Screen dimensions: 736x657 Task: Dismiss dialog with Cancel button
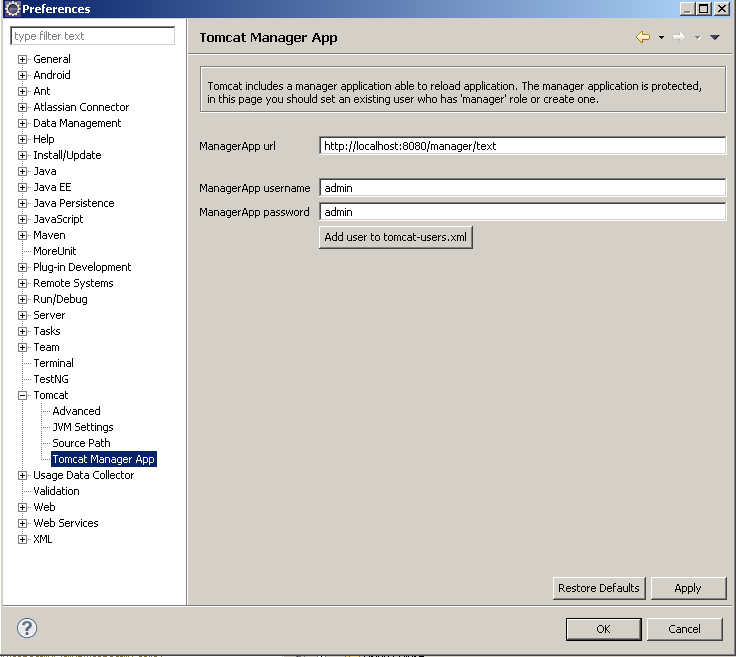(x=684, y=629)
